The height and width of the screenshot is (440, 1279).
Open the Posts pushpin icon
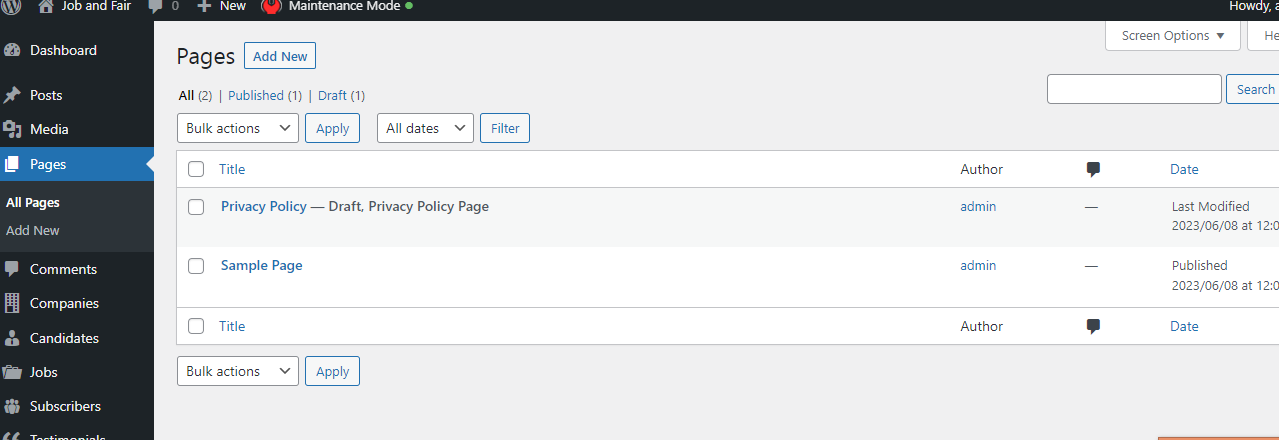pos(12,95)
